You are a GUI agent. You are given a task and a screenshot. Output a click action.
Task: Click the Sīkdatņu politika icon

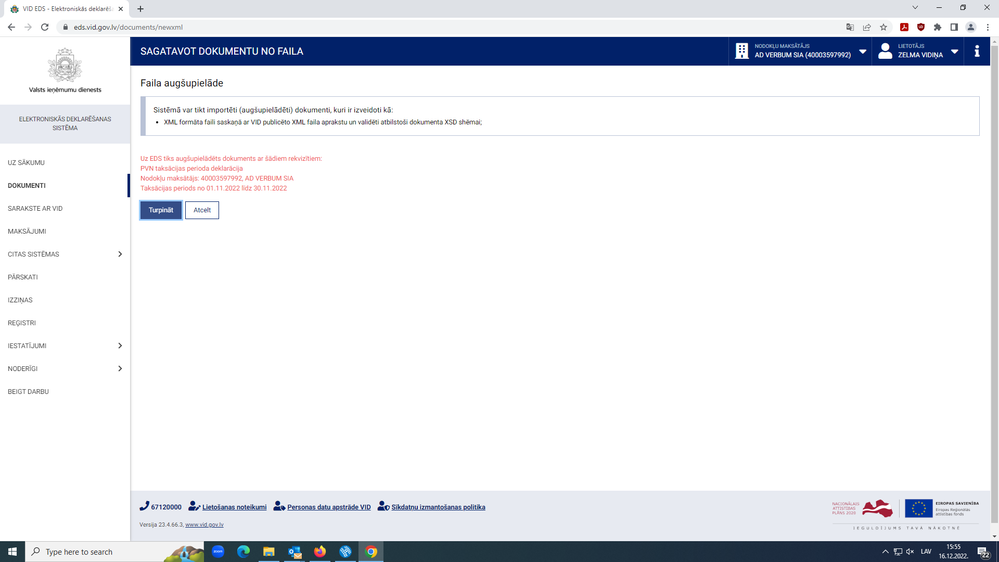[384, 506]
